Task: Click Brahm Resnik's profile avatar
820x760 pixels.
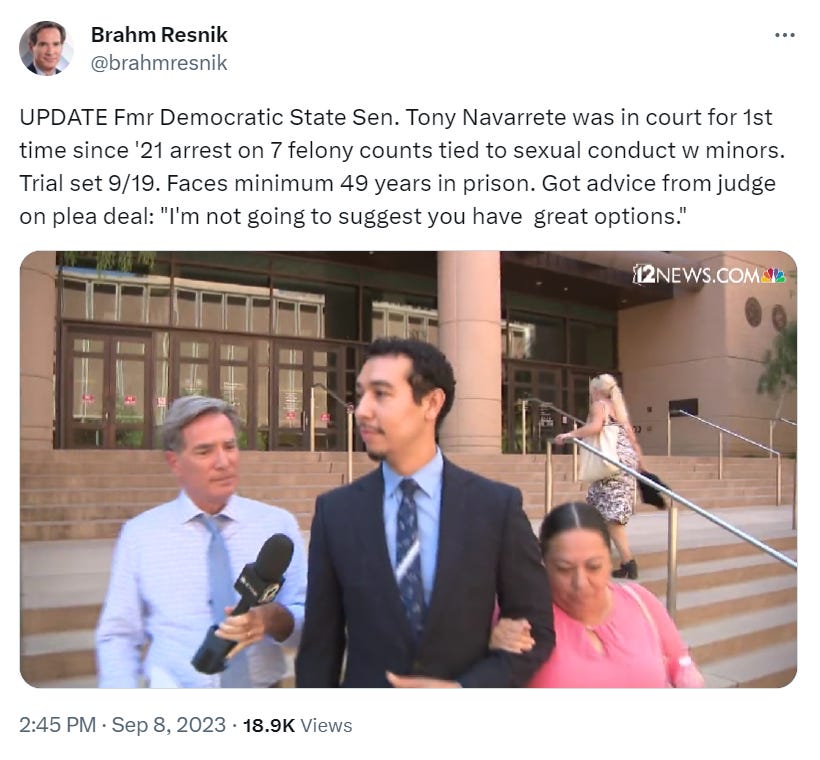Action: pyautogui.click(x=46, y=48)
